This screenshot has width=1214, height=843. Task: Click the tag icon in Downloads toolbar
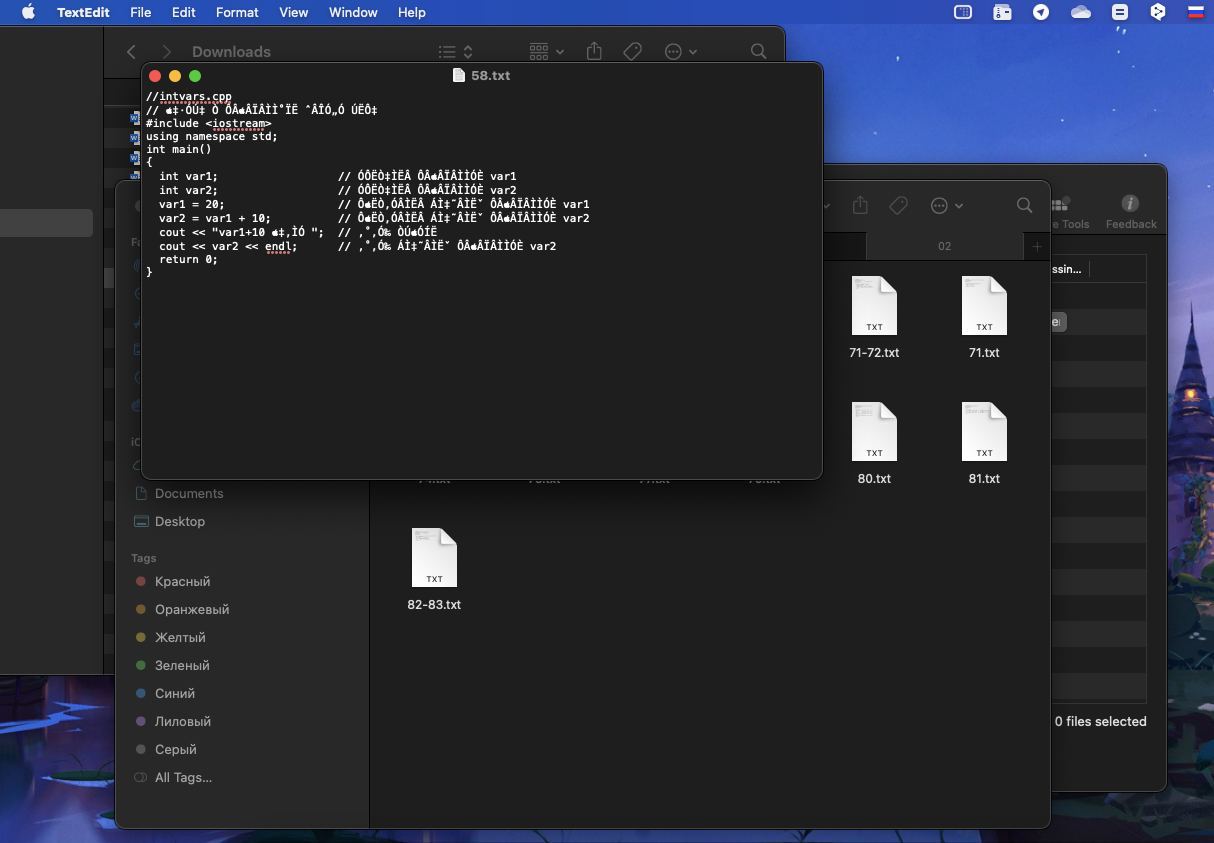pos(632,51)
